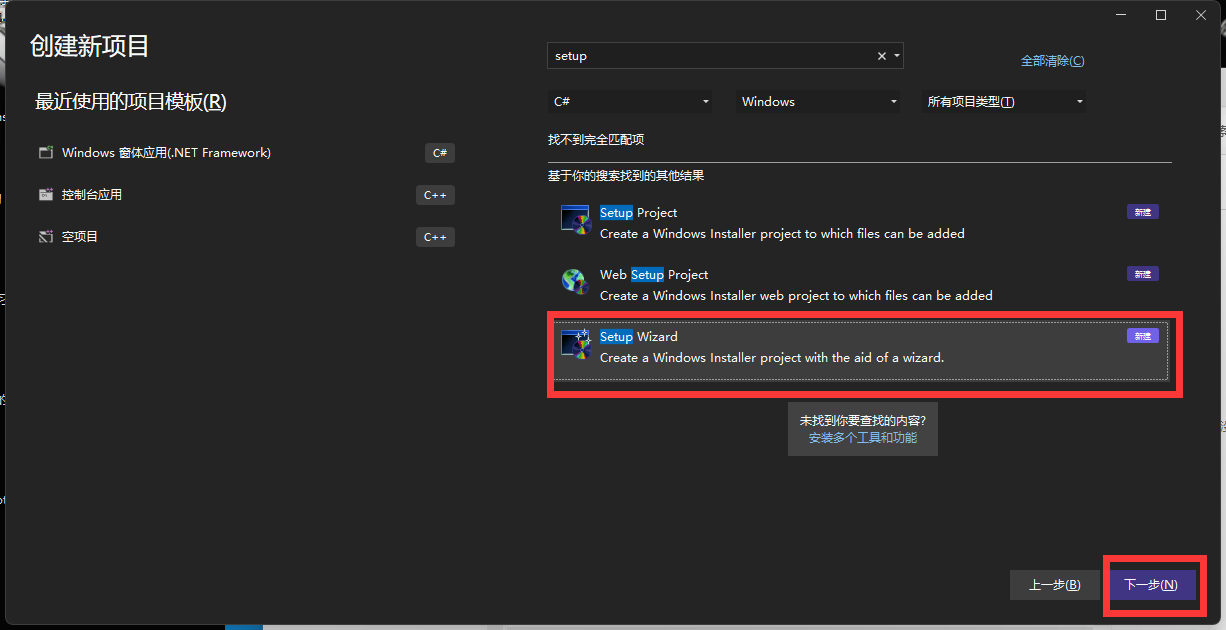Click the Windows 窗体应用 template icon
This screenshot has height=630, width=1226.
(x=45, y=153)
